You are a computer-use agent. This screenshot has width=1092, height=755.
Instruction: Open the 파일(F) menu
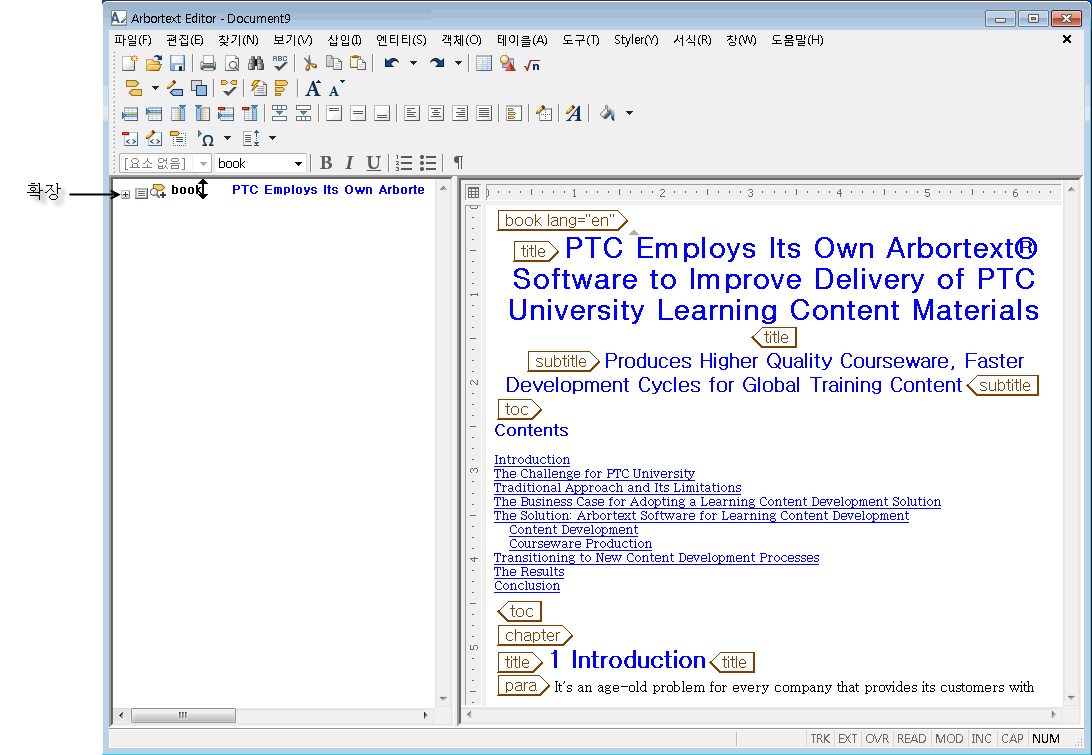pos(132,40)
